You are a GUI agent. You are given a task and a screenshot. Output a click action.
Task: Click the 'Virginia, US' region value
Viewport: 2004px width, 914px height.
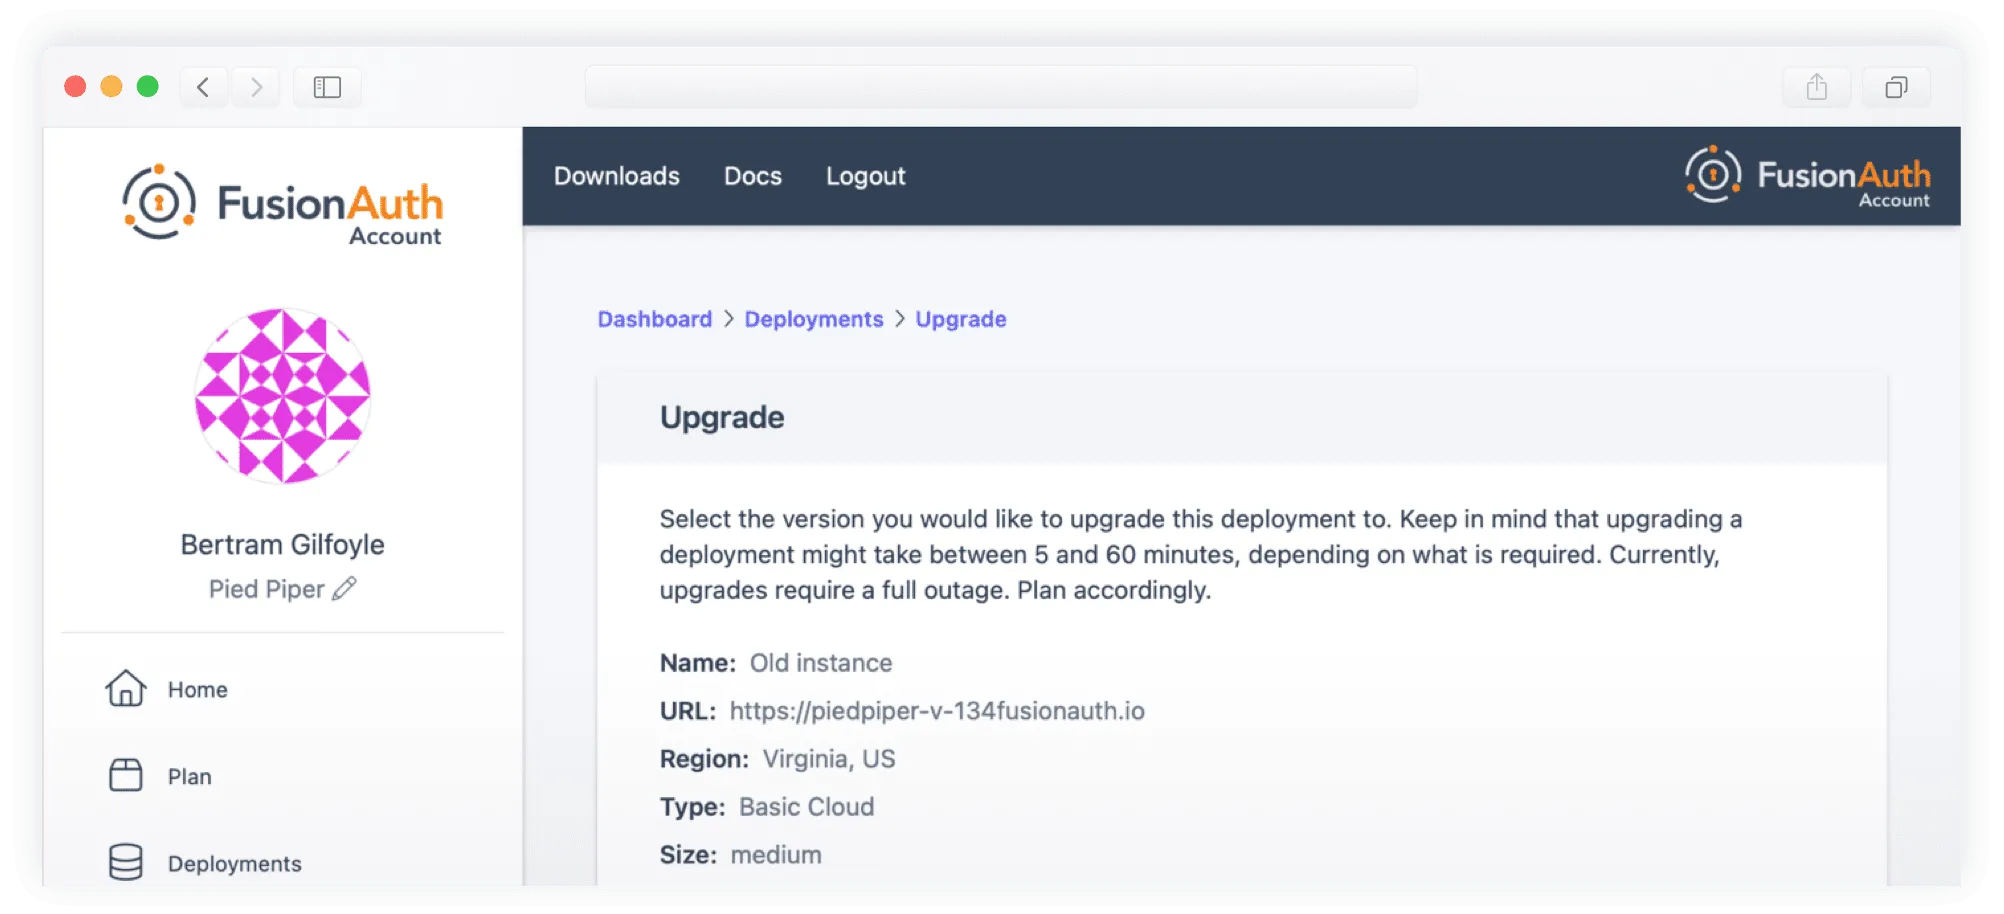tap(829, 759)
